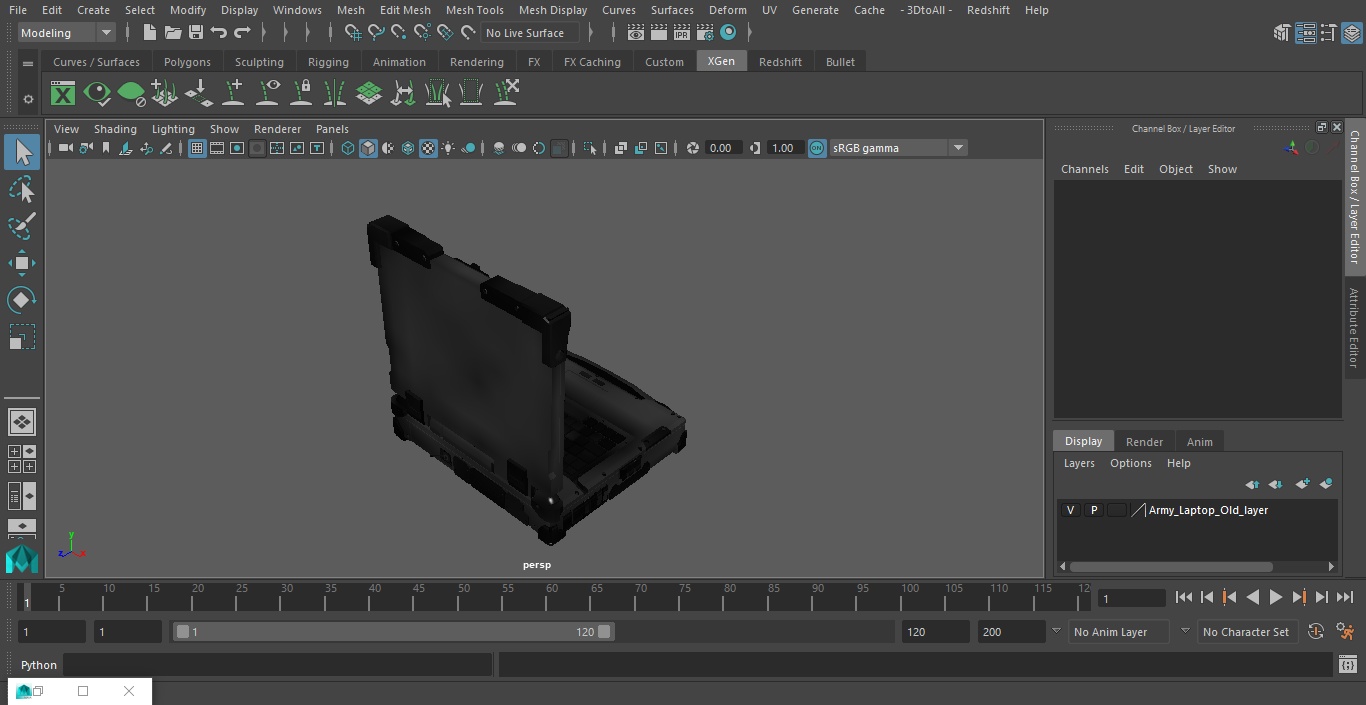The width and height of the screenshot is (1366, 705).
Task: Undo the last action
Action: [x=219, y=33]
